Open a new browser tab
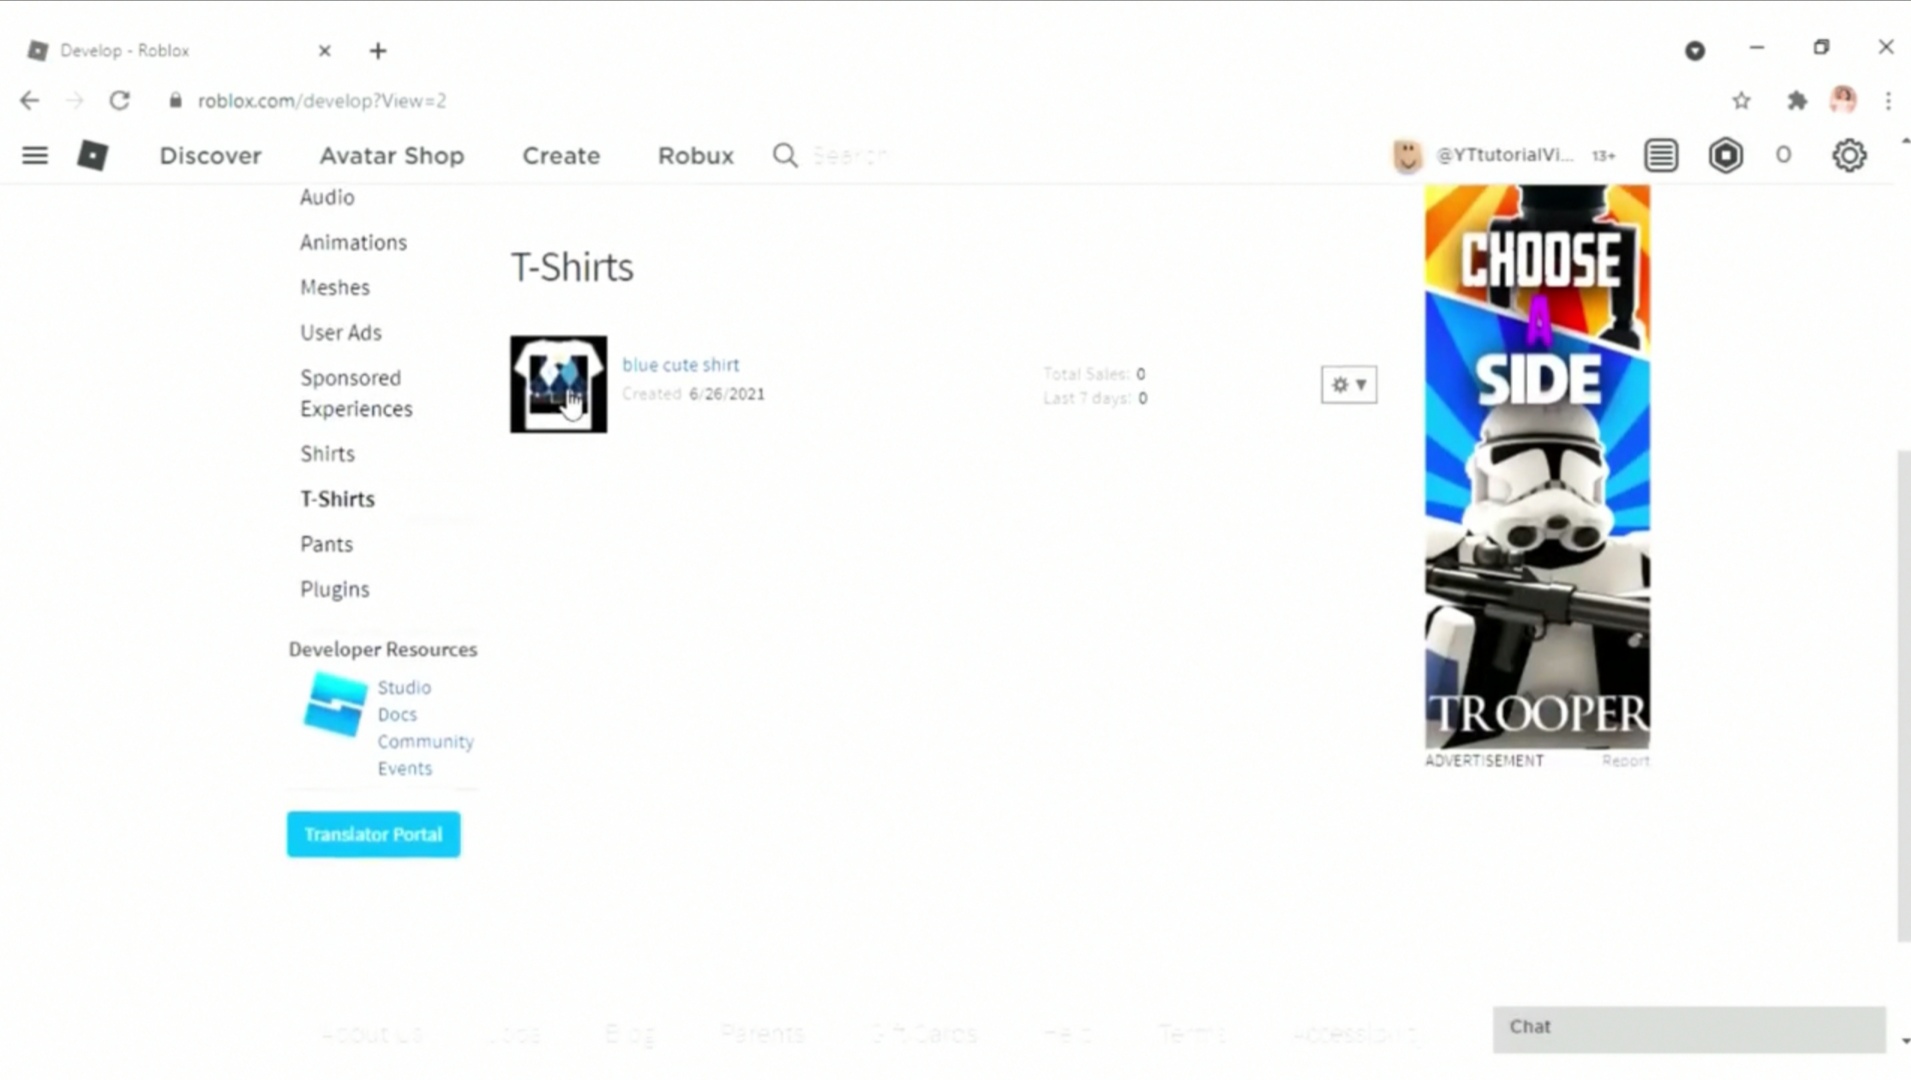This screenshot has width=1911, height=1080. 378,51
